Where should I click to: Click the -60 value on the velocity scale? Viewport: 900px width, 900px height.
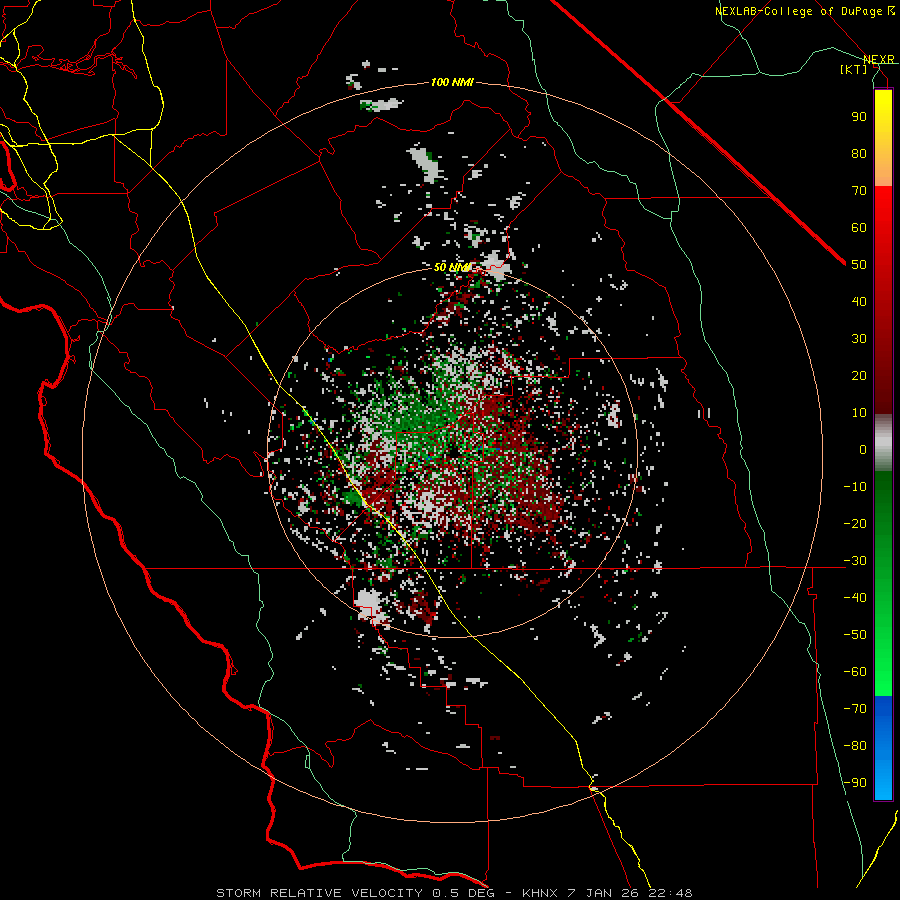click(x=855, y=672)
